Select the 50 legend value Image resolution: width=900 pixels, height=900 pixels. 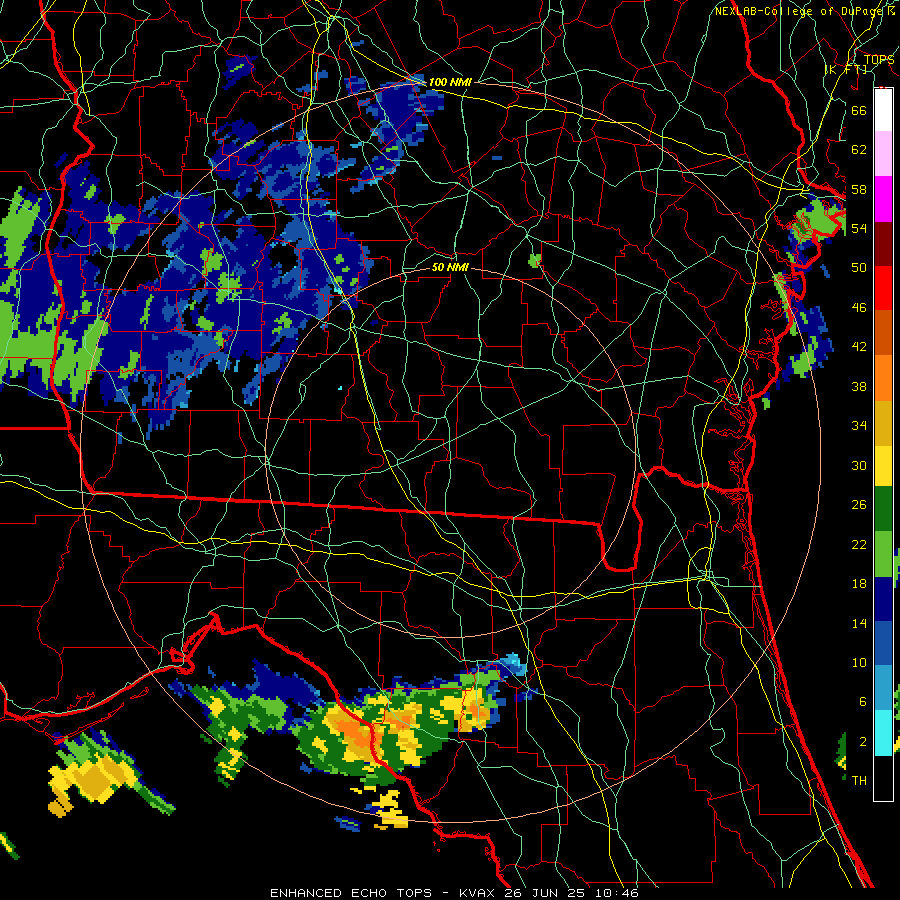pos(859,267)
